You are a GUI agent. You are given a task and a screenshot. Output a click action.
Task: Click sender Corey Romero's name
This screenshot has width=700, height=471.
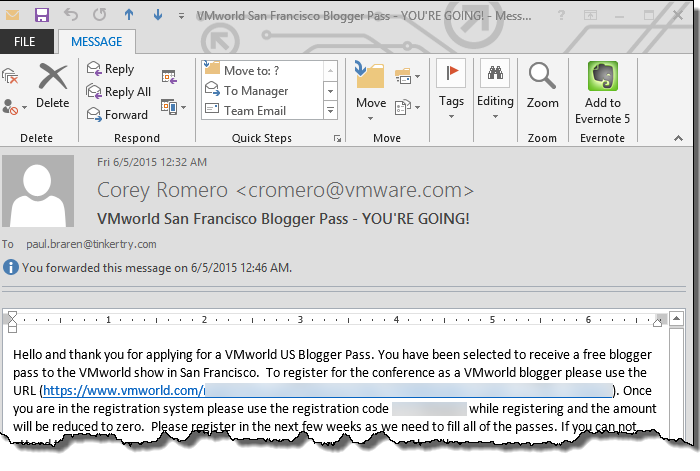pyautogui.click(x=285, y=190)
